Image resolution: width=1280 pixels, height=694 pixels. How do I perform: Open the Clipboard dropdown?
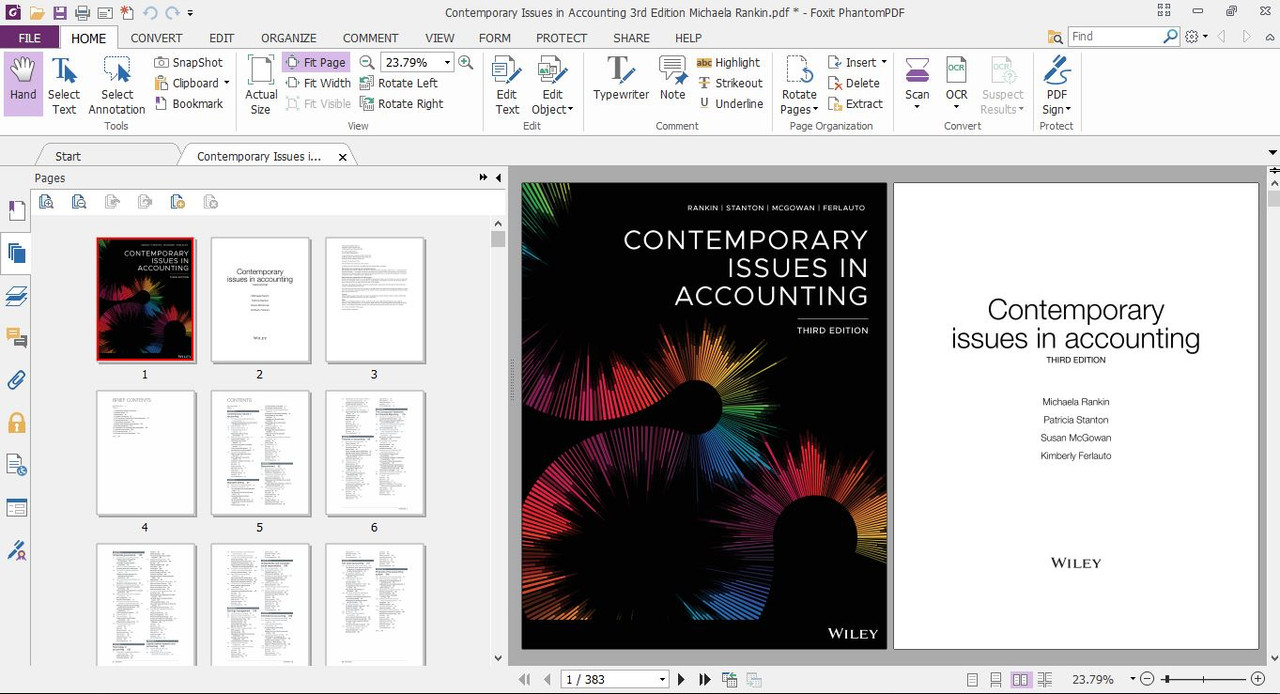[x=227, y=83]
